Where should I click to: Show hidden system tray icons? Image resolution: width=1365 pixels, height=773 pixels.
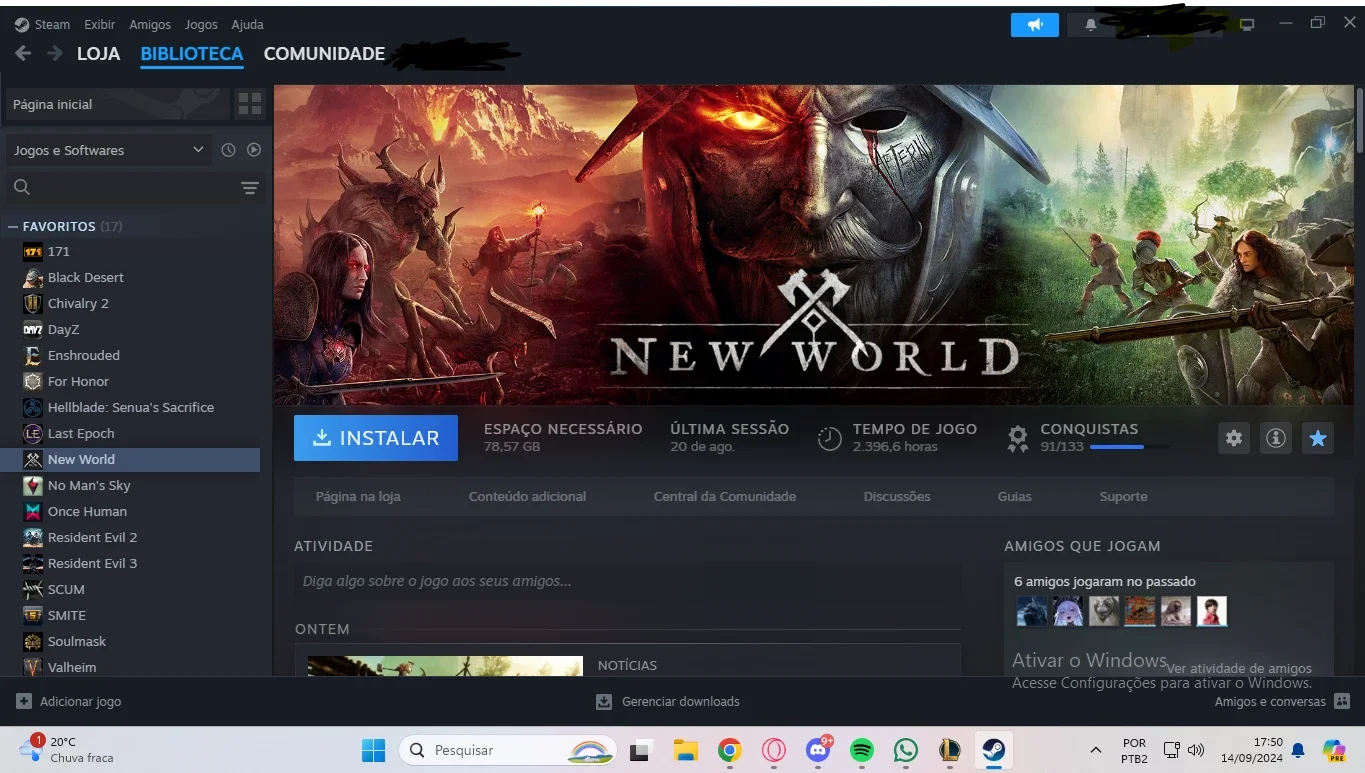pyautogui.click(x=1096, y=750)
